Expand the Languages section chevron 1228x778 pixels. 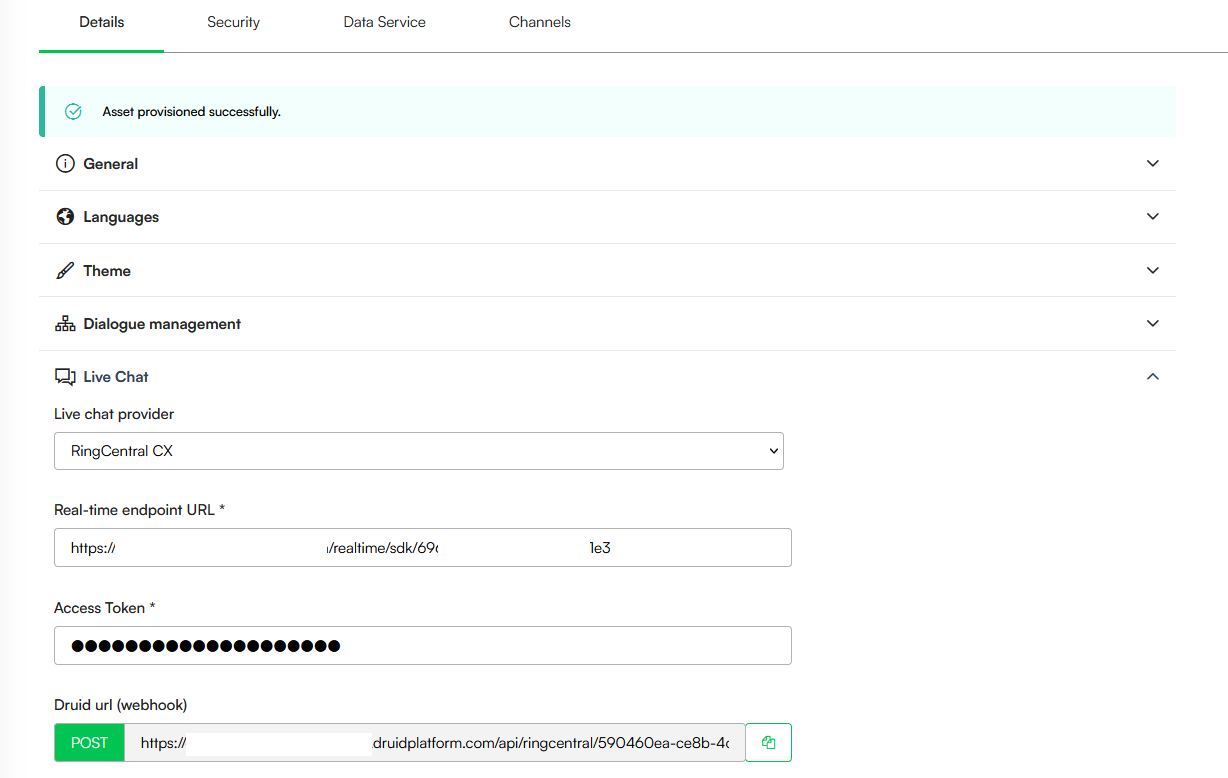tap(1152, 217)
